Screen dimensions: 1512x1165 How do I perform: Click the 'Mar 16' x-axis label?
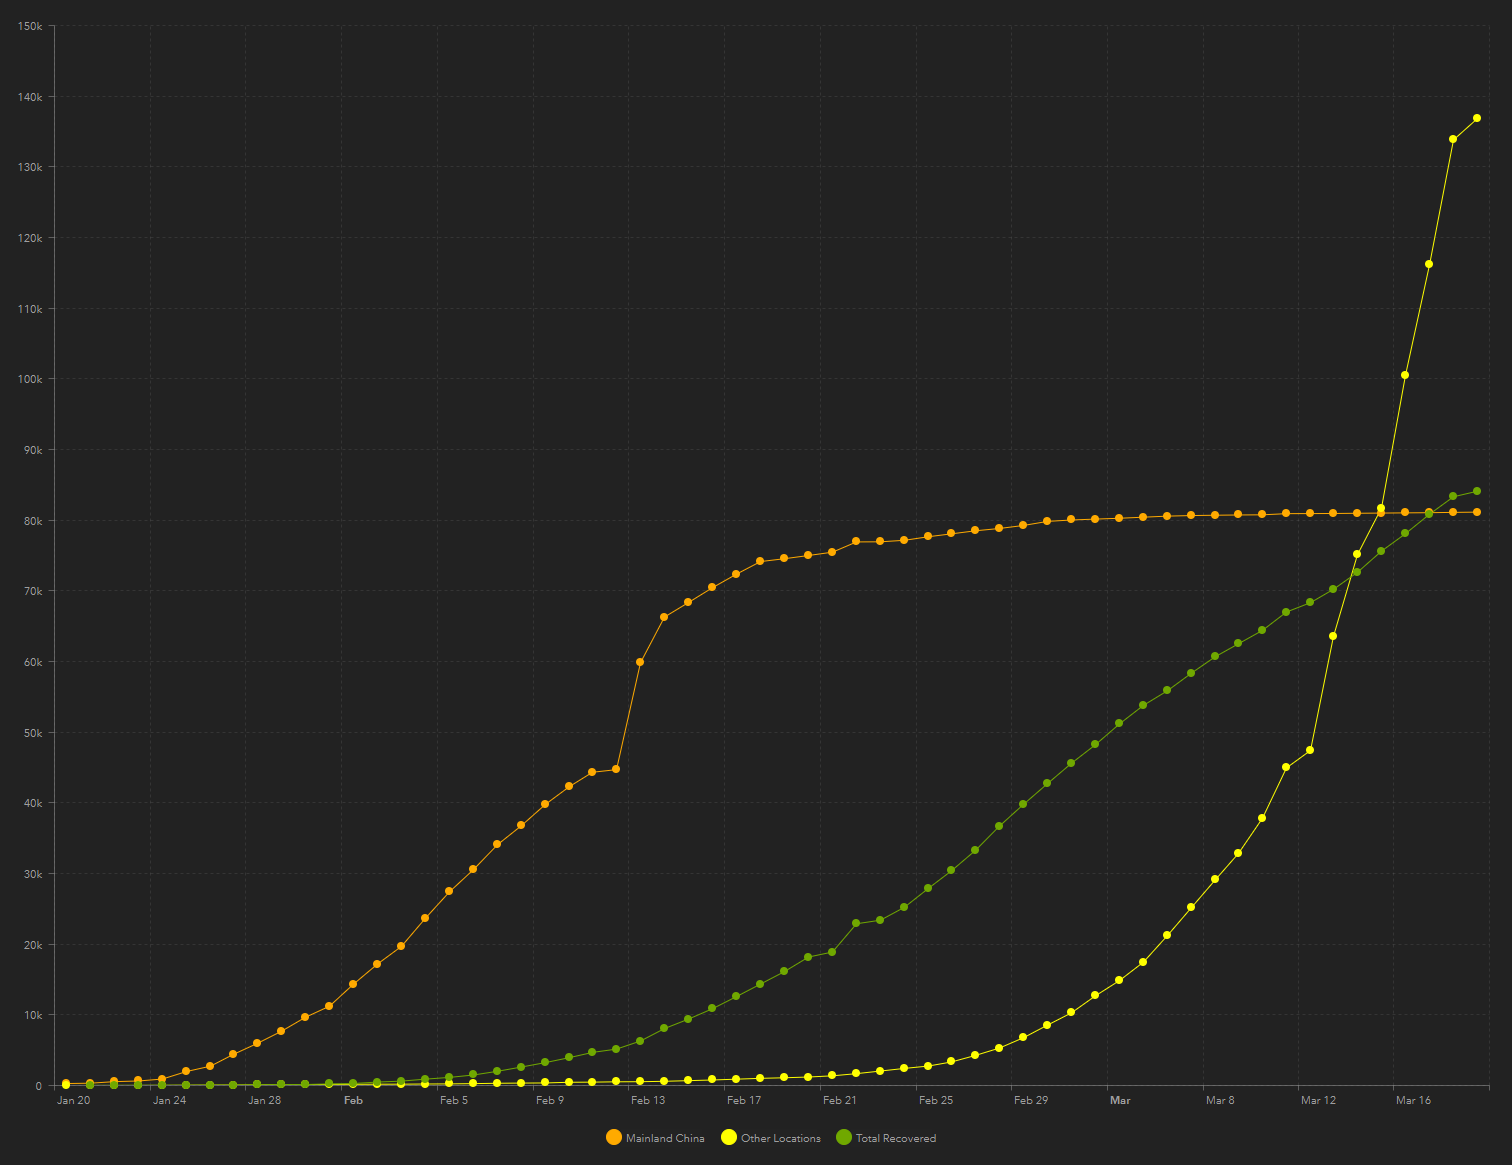tap(1414, 1100)
